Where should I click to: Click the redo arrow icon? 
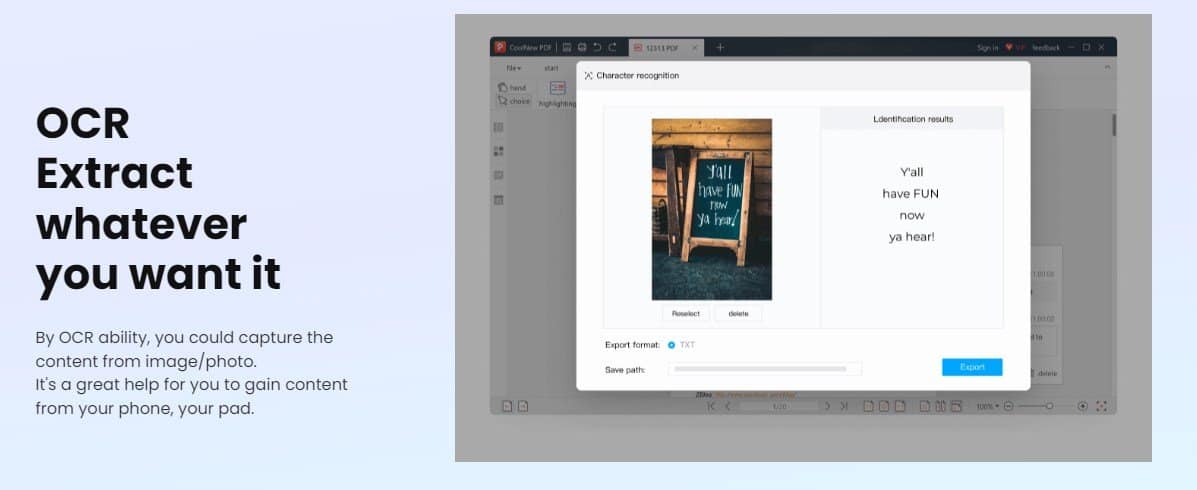coord(612,47)
